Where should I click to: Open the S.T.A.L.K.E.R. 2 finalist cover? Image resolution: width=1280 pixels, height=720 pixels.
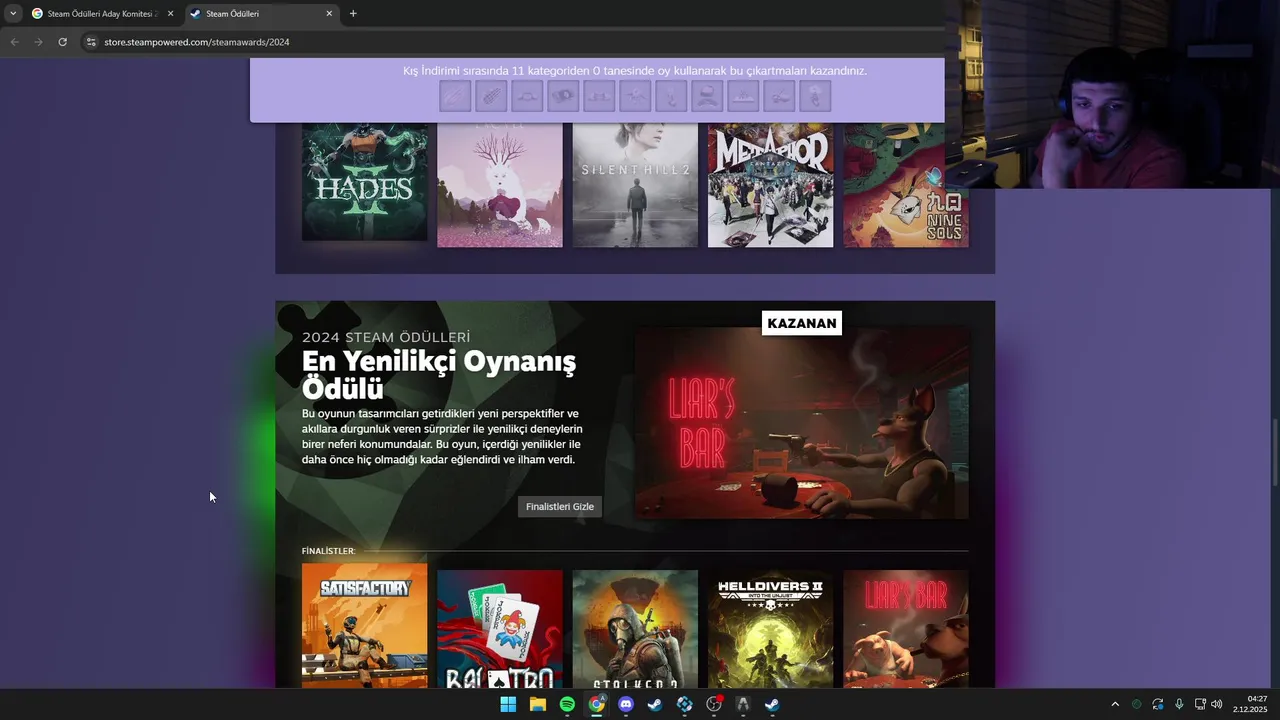pyautogui.click(x=635, y=629)
